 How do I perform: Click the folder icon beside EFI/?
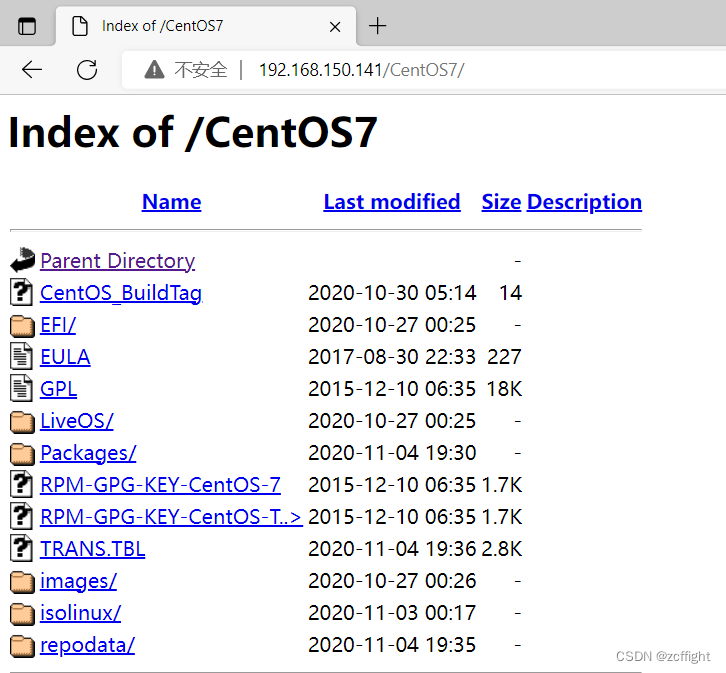click(22, 326)
